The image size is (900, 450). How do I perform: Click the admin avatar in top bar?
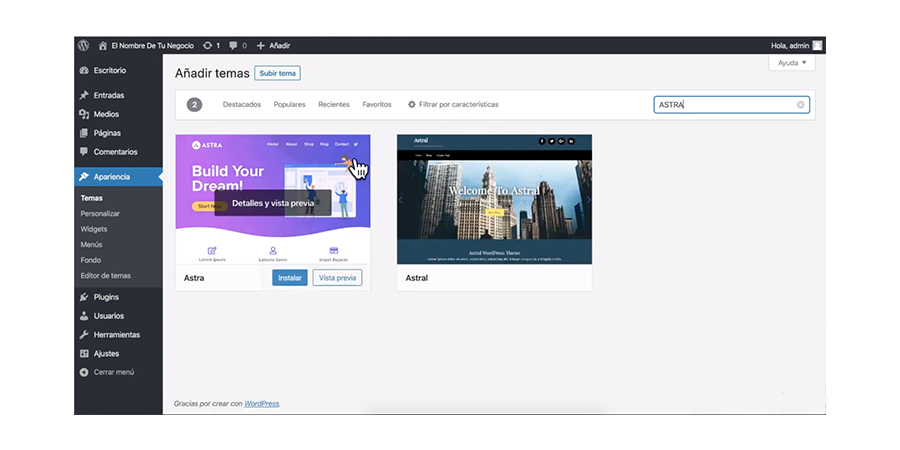click(x=817, y=45)
